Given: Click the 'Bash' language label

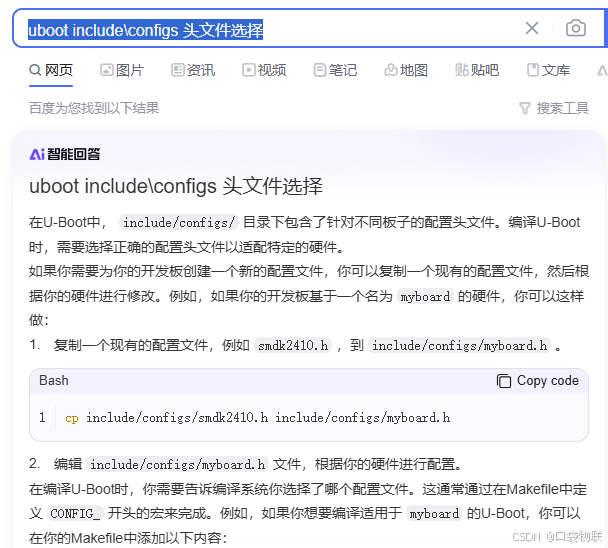Looking at the screenshot, I should 54,380.
